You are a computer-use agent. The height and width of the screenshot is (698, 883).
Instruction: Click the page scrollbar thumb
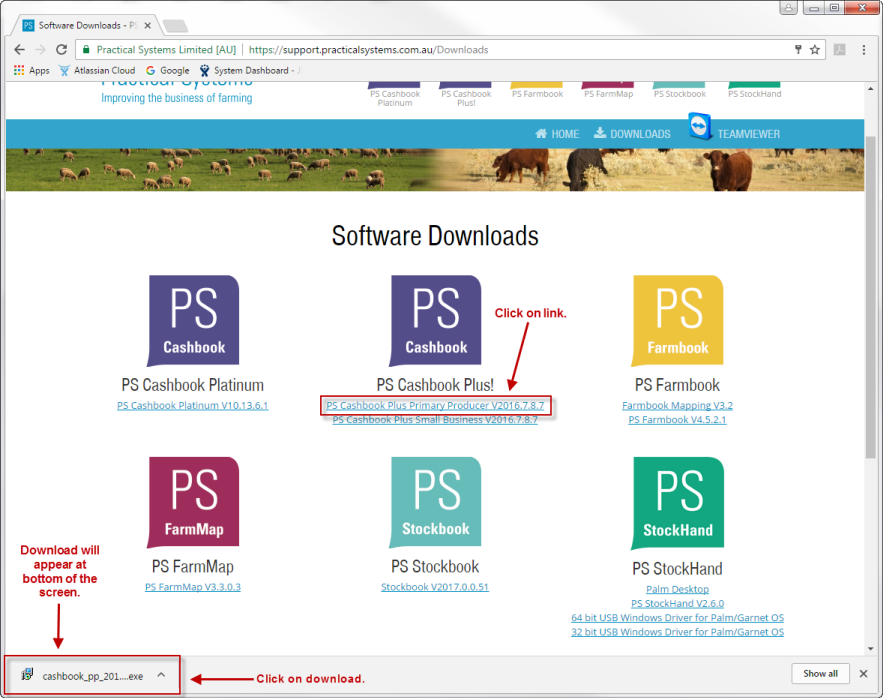tap(871, 297)
